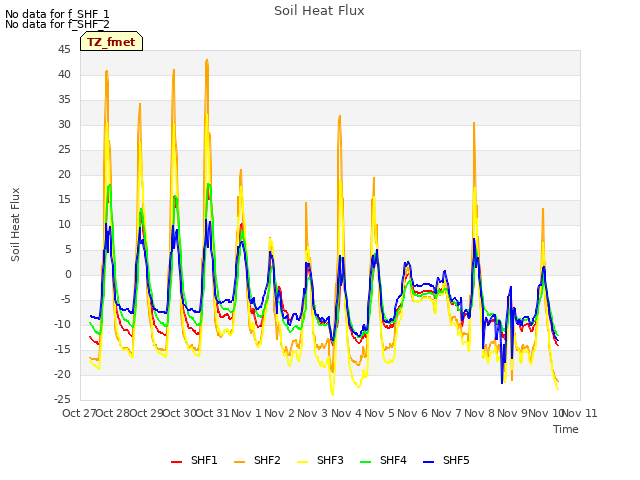Click the Nov 4 x-axis tick label

point(346,413)
